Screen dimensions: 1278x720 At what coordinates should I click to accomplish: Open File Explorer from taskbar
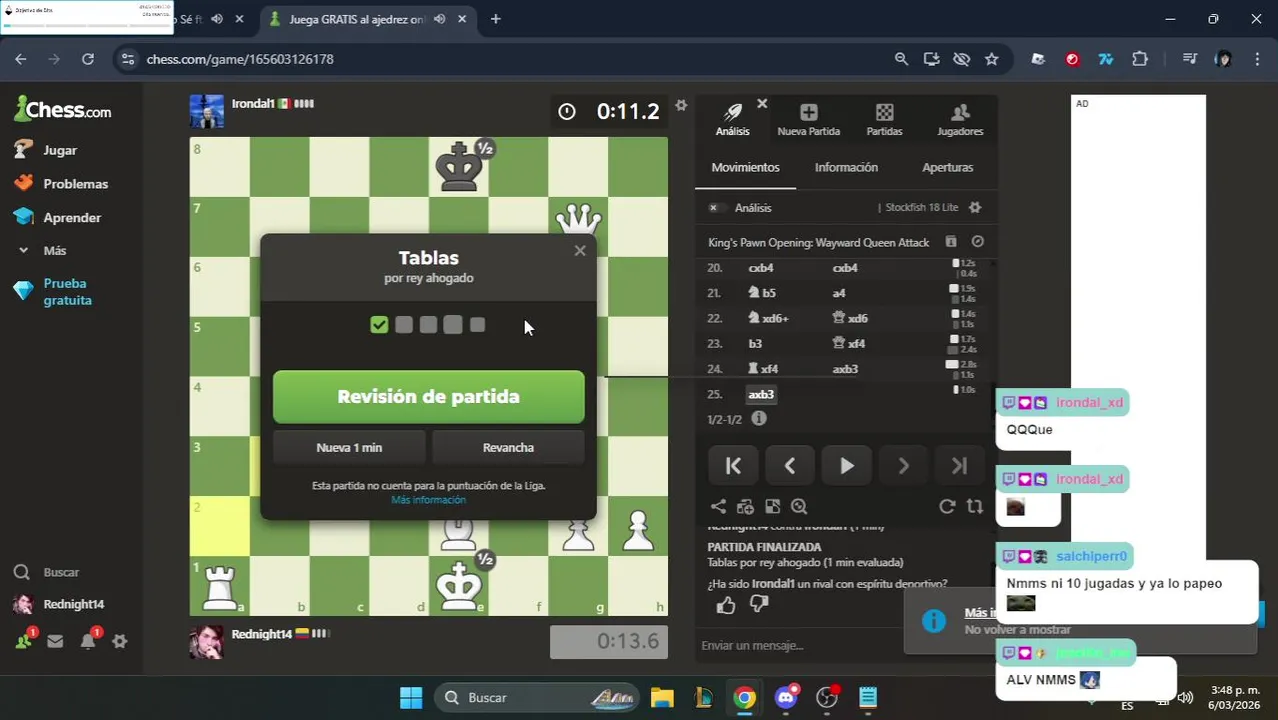pos(662,697)
